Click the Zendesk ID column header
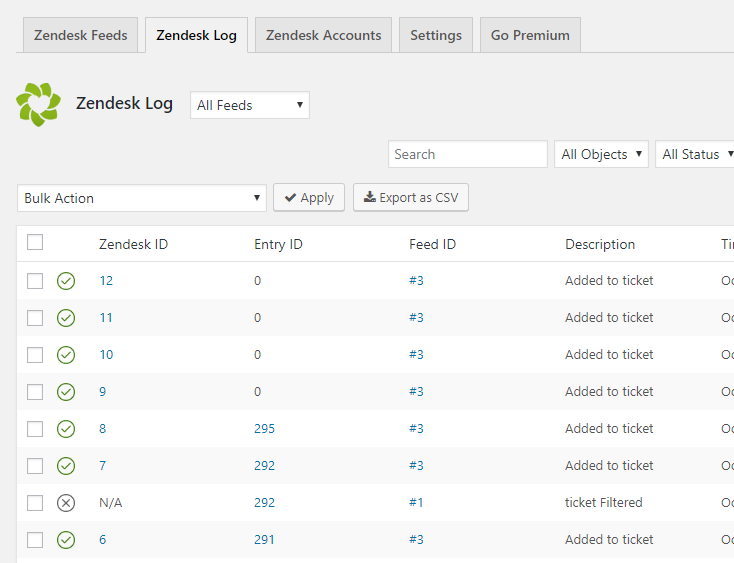The height and width of the screenshot is (563, 734). (133, 244)
